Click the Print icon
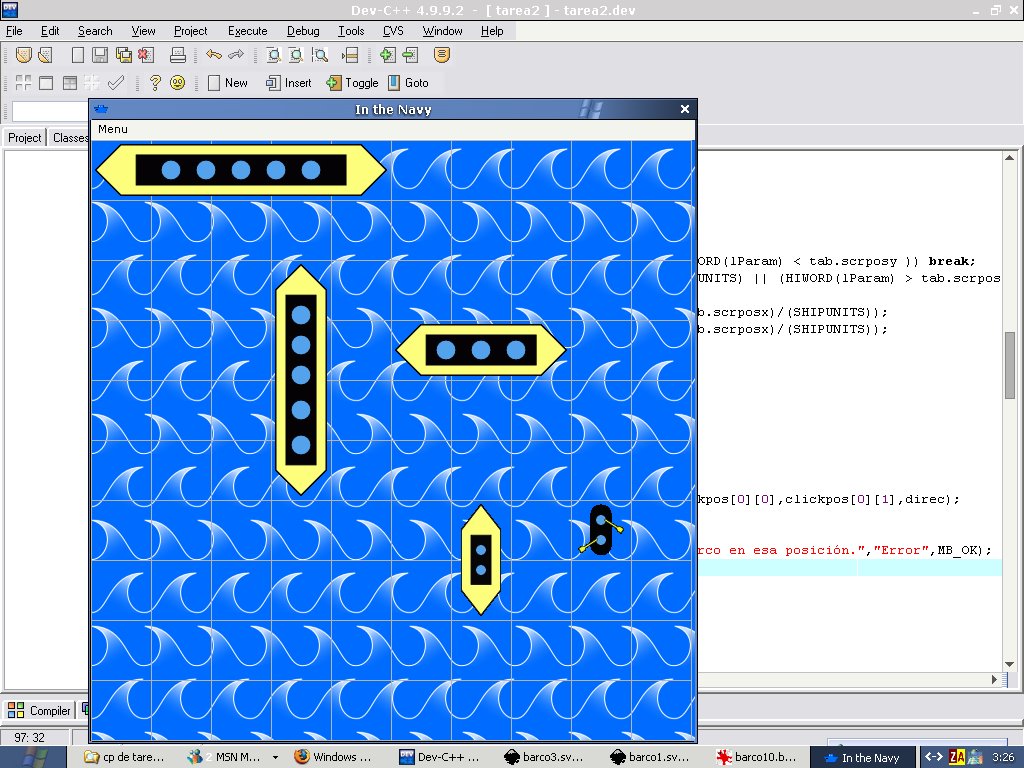1024x768 pixels. (x=178, y=55)
